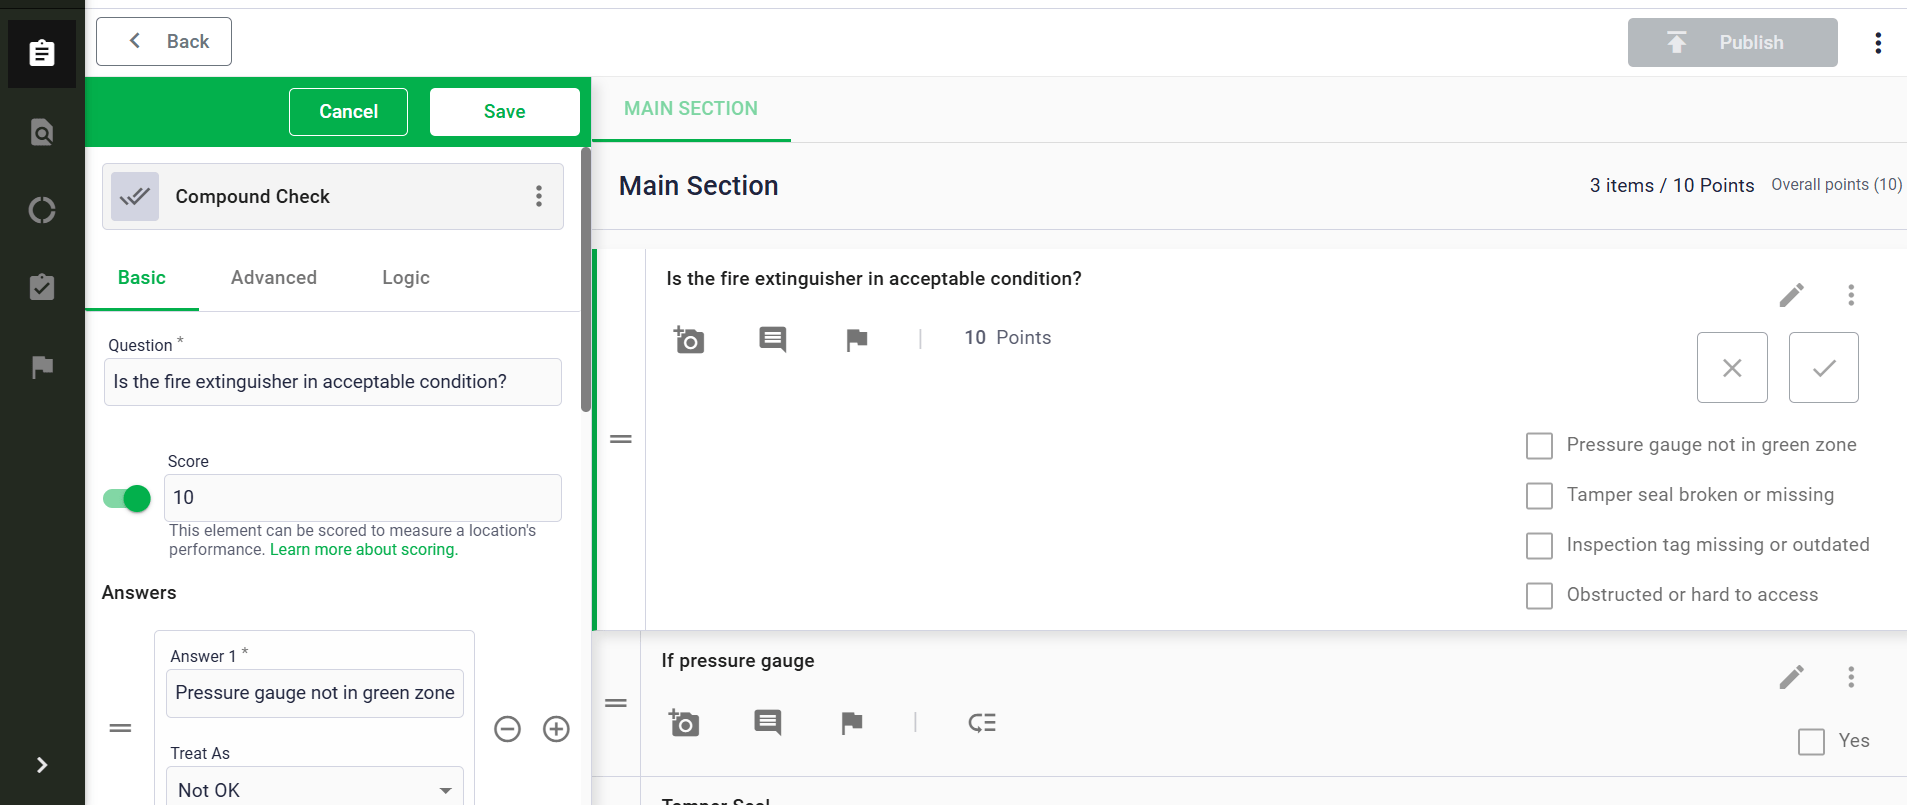Image resolution: width=1907 pixels, height=805 pixels.
Task: Switch to the Logic tab
Action: point(405,278)
